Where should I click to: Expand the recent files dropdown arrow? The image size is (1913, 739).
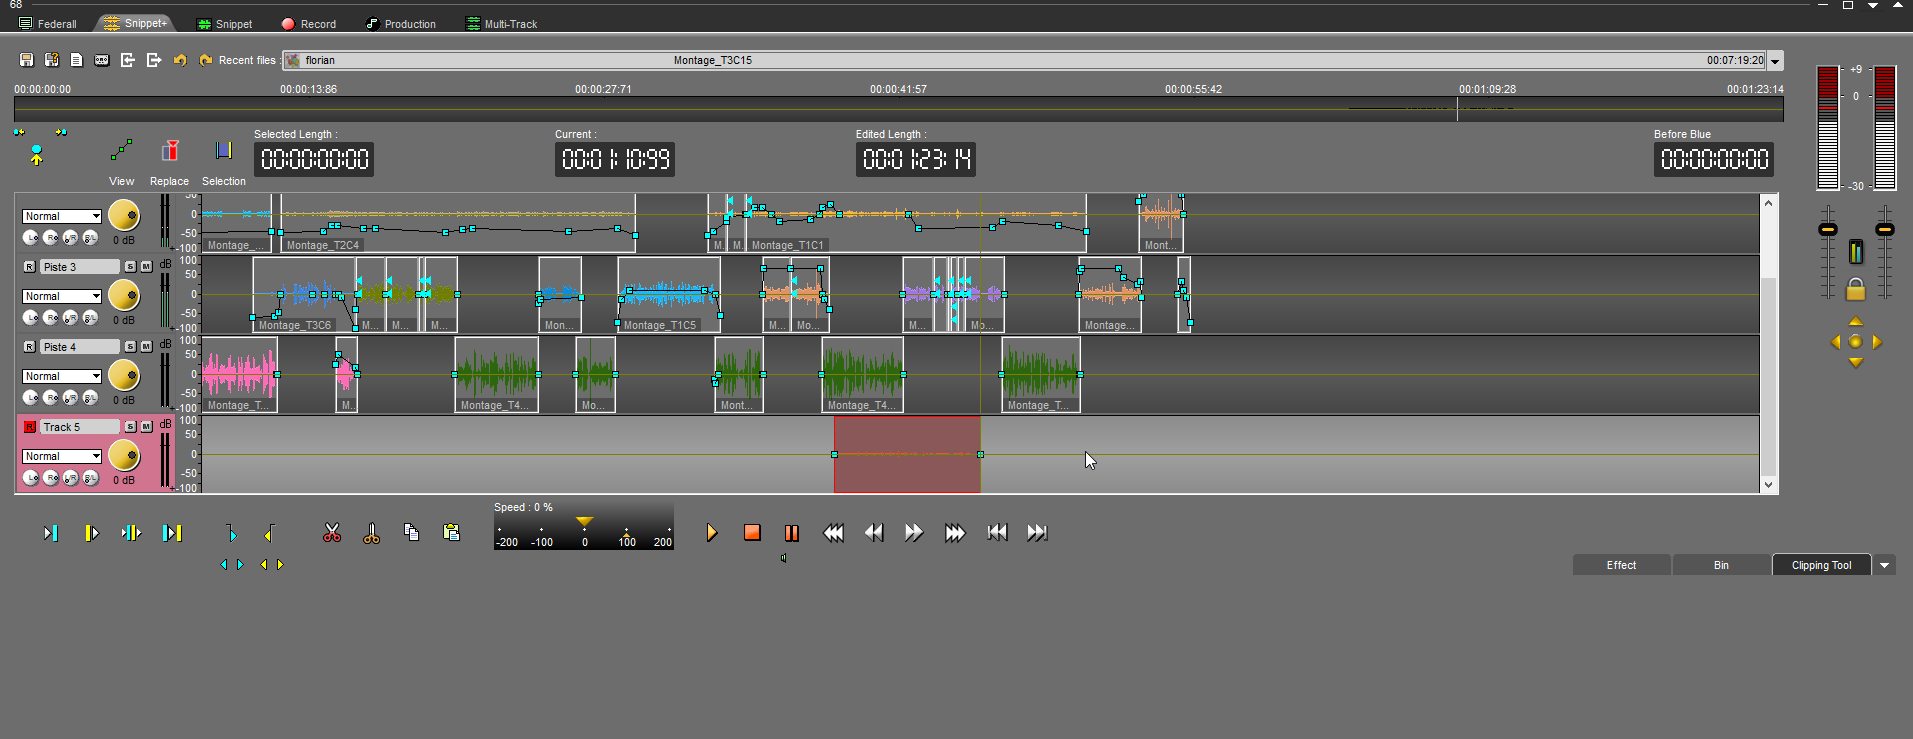pyautogui.click(x=1775, y=61)
